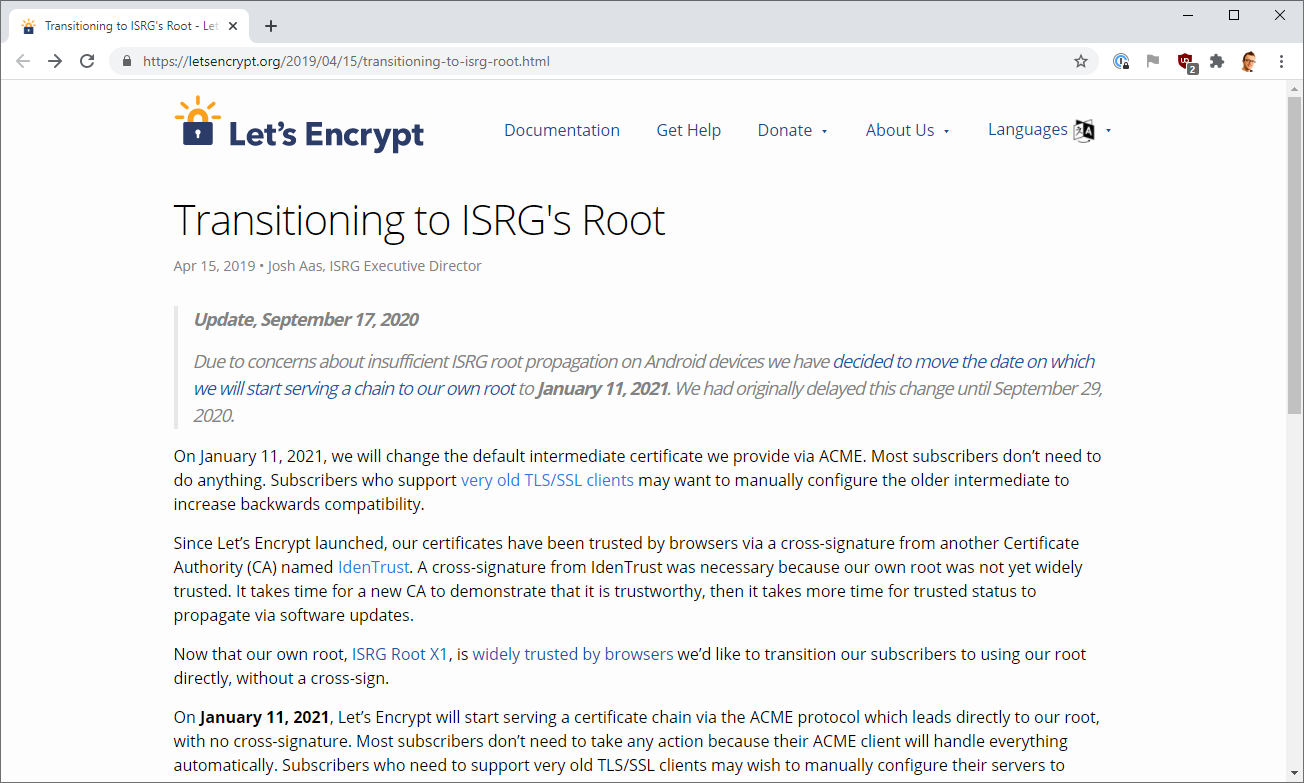Select the Get Help nav item
This screenshot has height=783, width=1304.
(x=688, y=130)
